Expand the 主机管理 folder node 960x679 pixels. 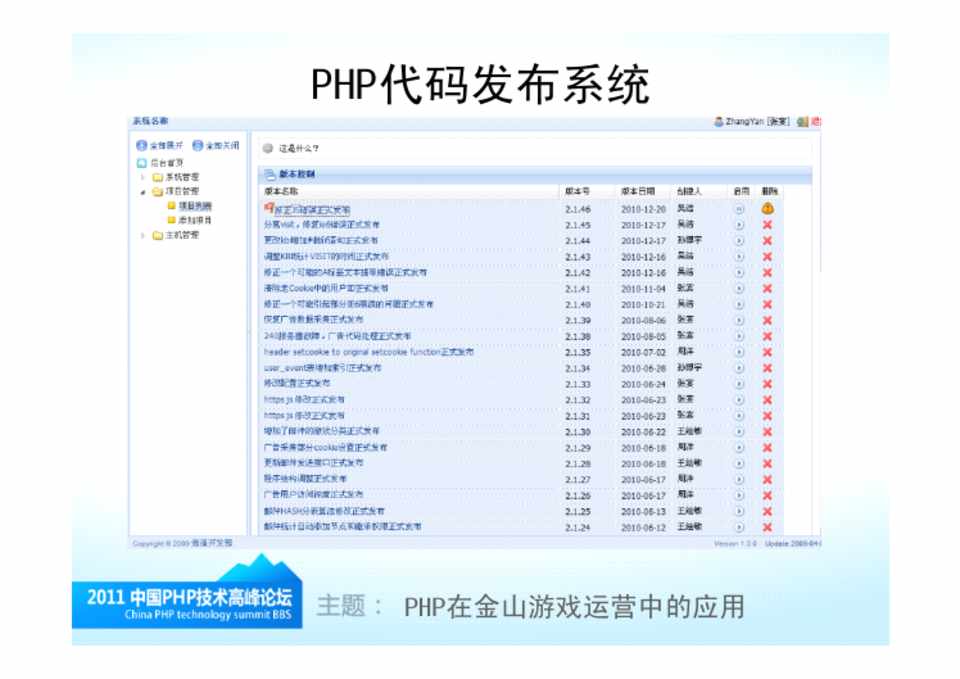coord(144,235)
